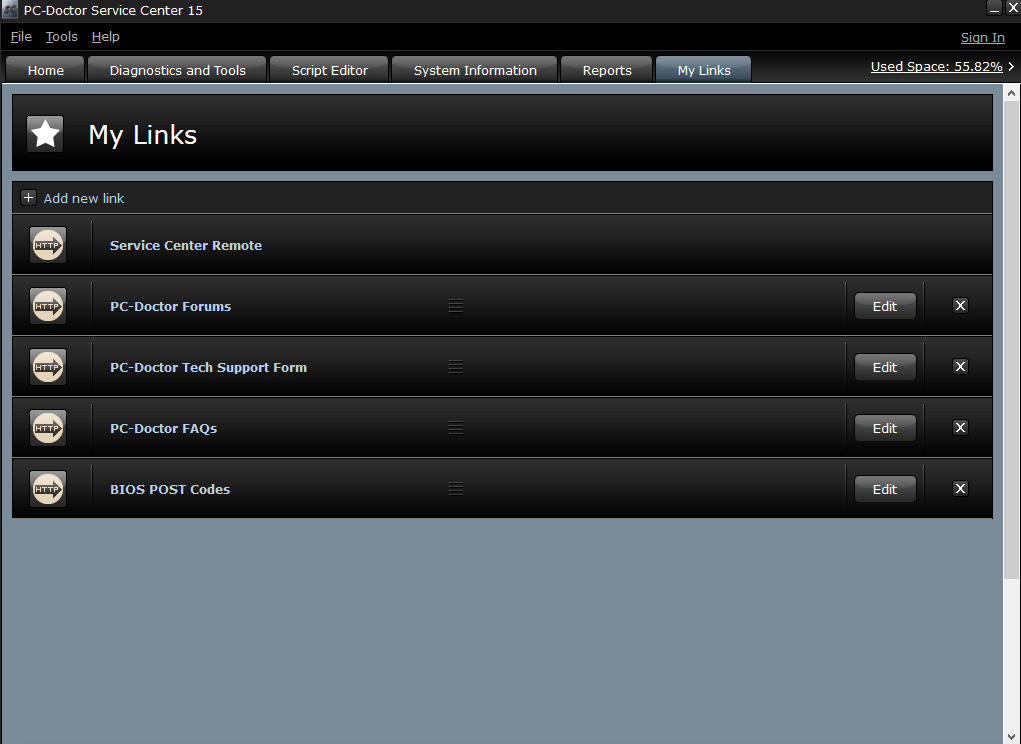Open the BIOS POST Codes link text
1021x744 pixels.
pyautogui.click(x=170, y=489)
